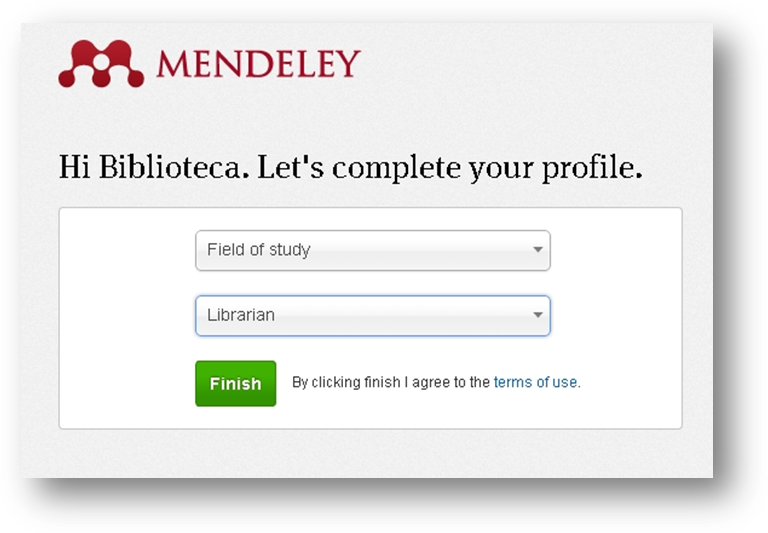Click the "Hi Biblioteca" greeting heading

pyautogui.click(x=350, y=168)
